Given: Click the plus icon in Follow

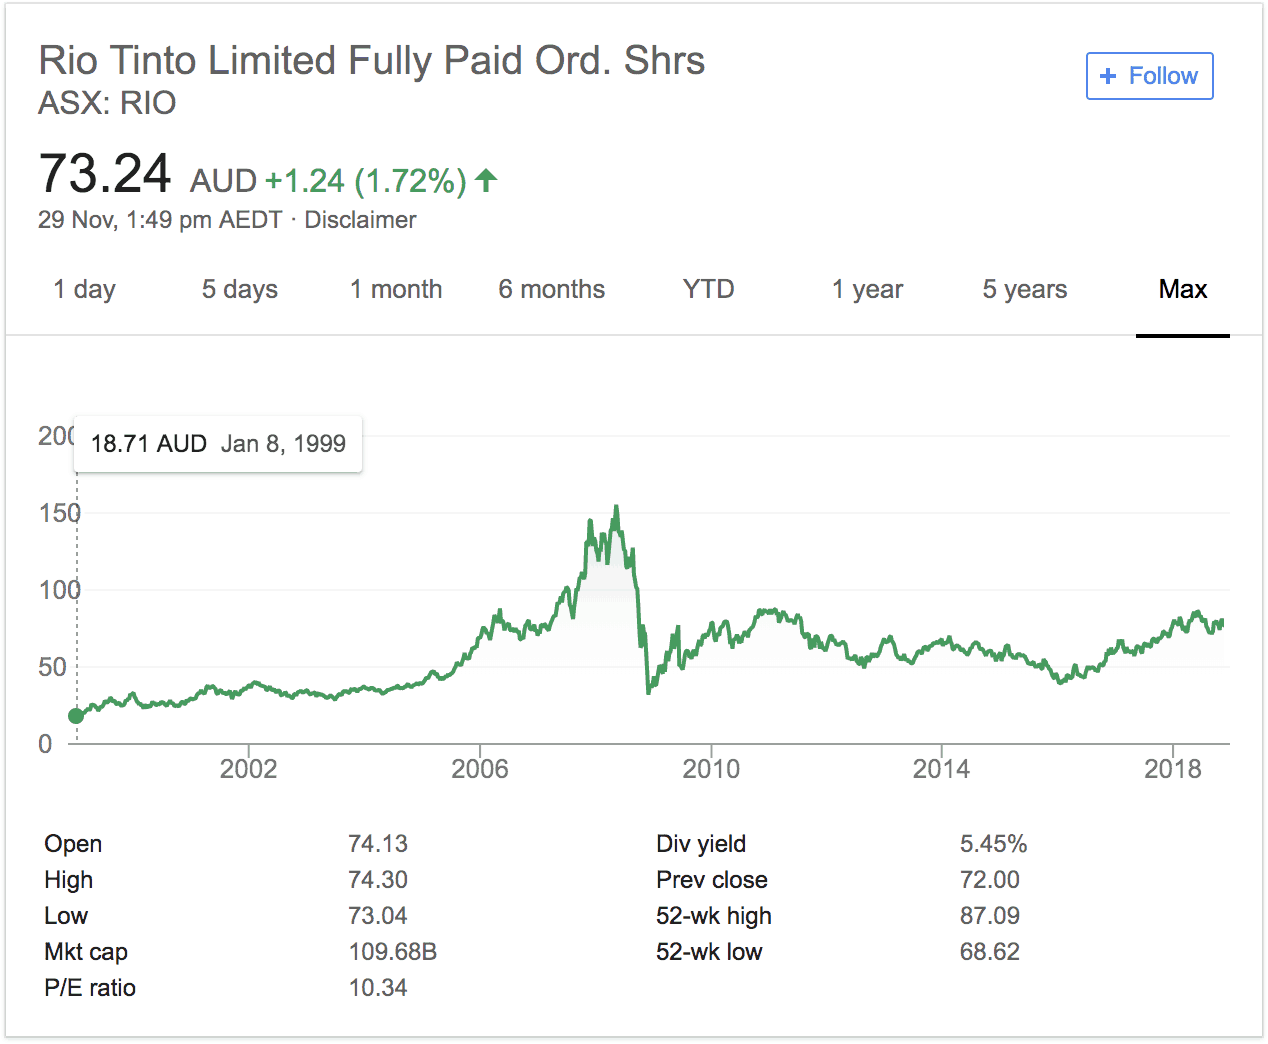Looking at the screenshot, I should 1107,76.
